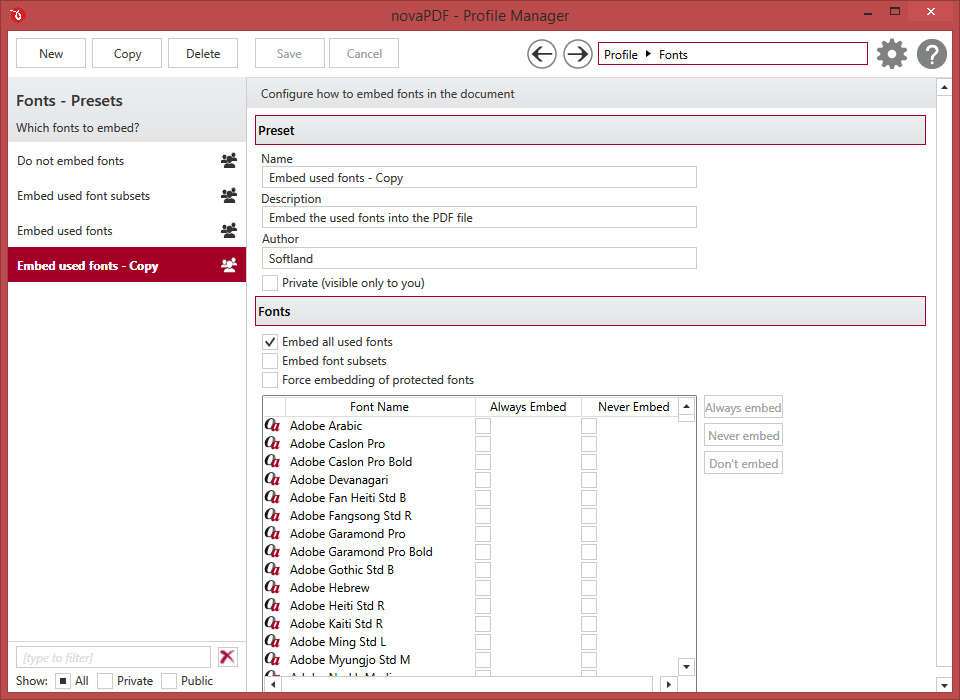Click the font list scroll left arrow
This screenshot has width=960, height=700.
[x=273, y=684]
